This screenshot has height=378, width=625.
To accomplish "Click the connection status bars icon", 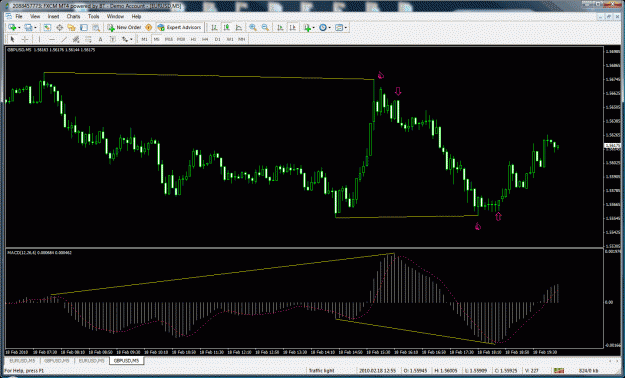I will (559, 371).
